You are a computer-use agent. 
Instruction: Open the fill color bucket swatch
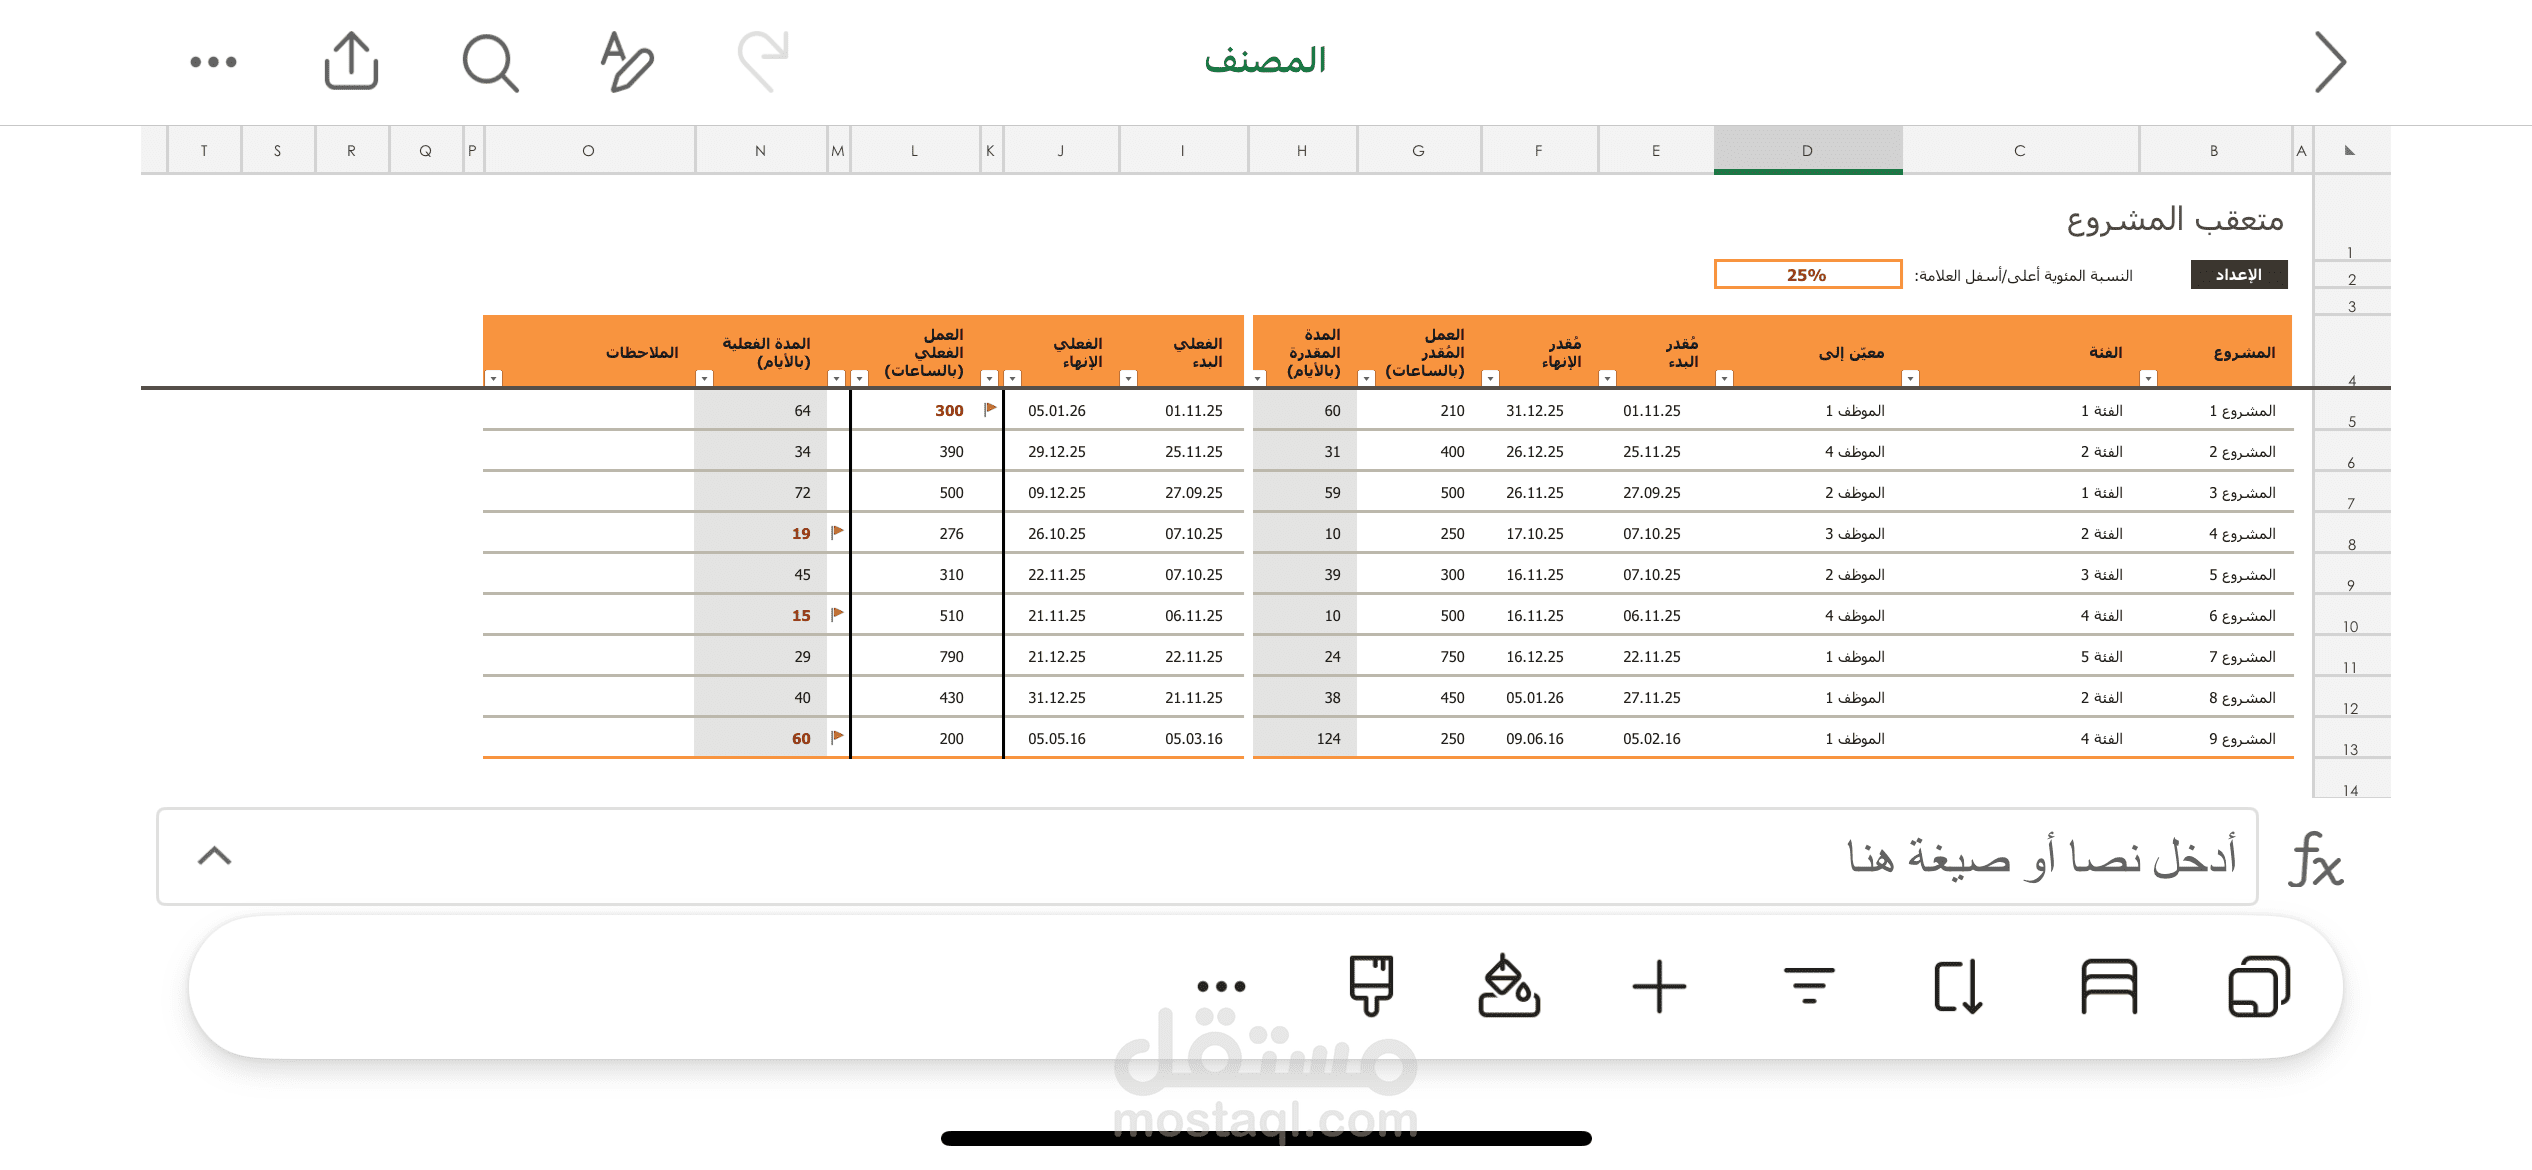(1510, 986)
